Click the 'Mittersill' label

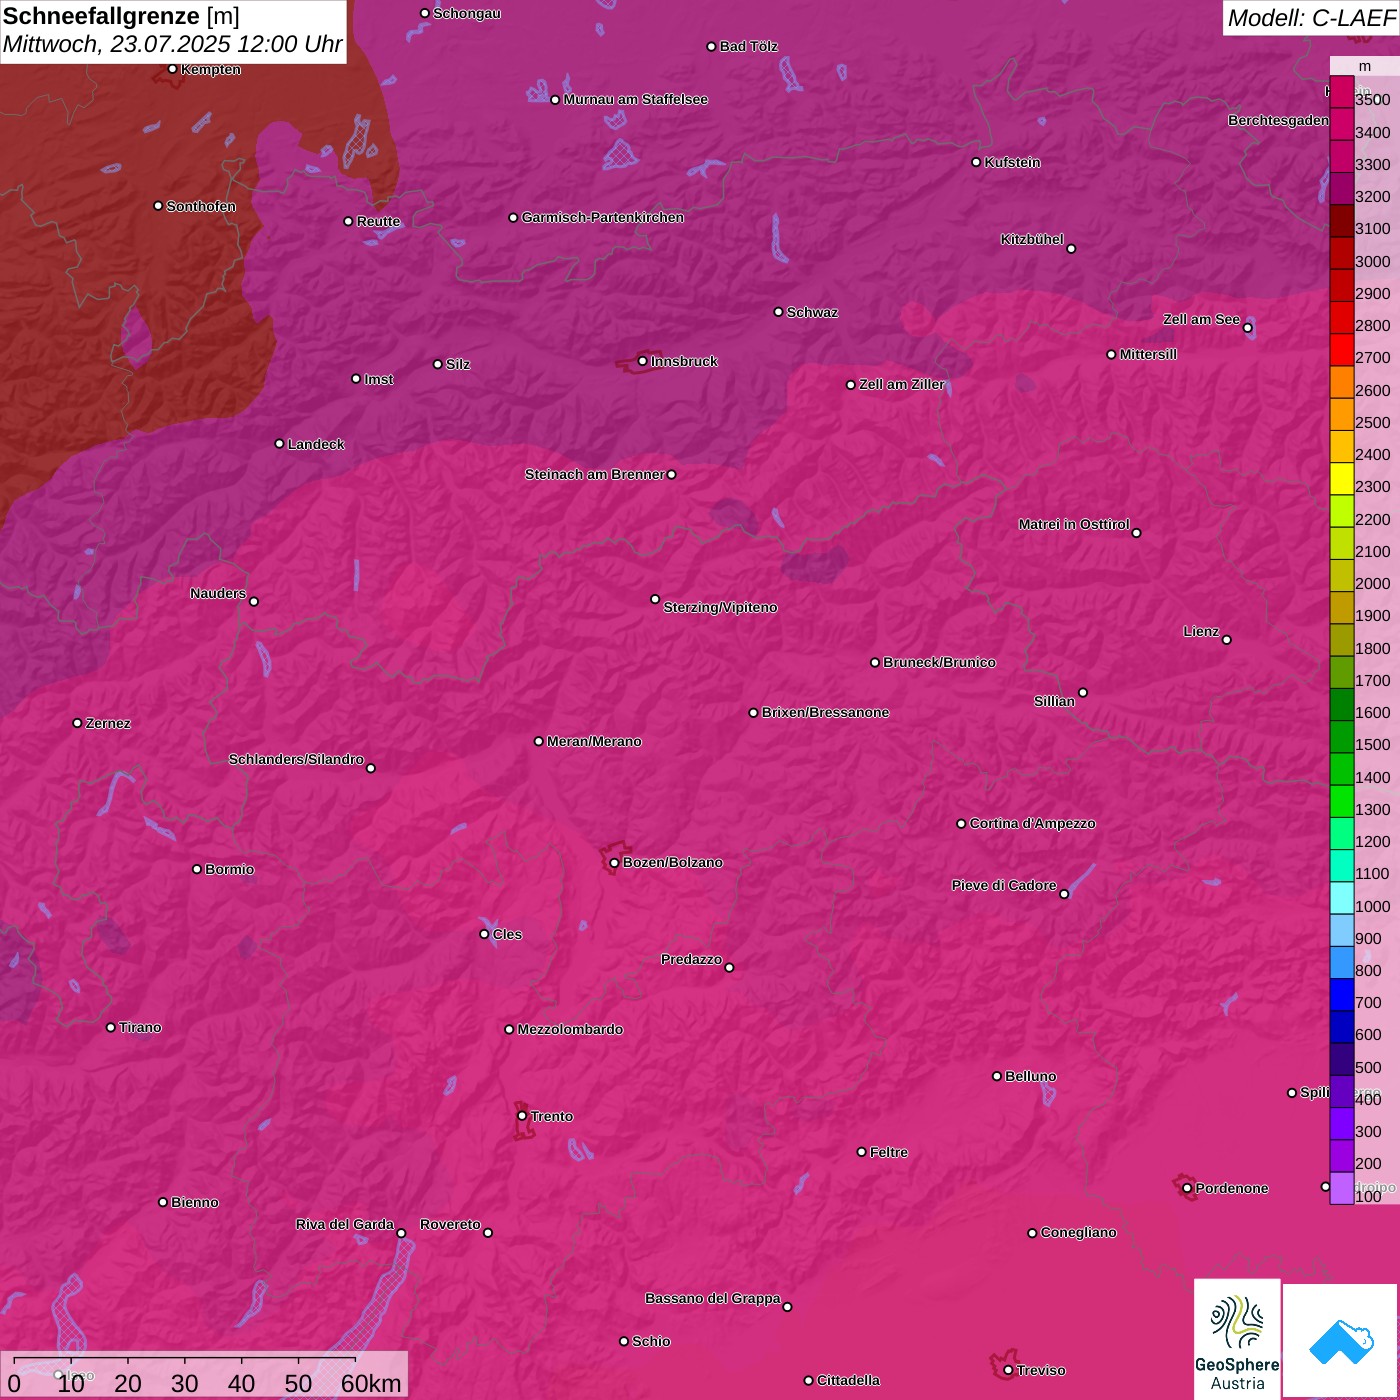point(1148,354)
